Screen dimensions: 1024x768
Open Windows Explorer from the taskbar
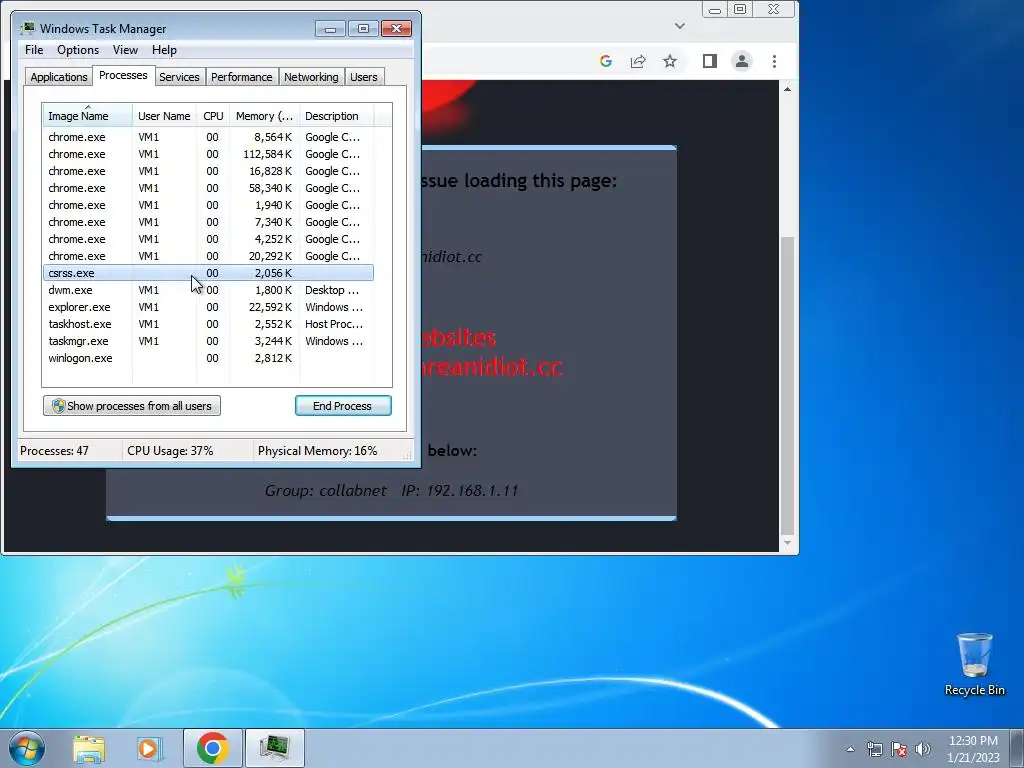89,748
